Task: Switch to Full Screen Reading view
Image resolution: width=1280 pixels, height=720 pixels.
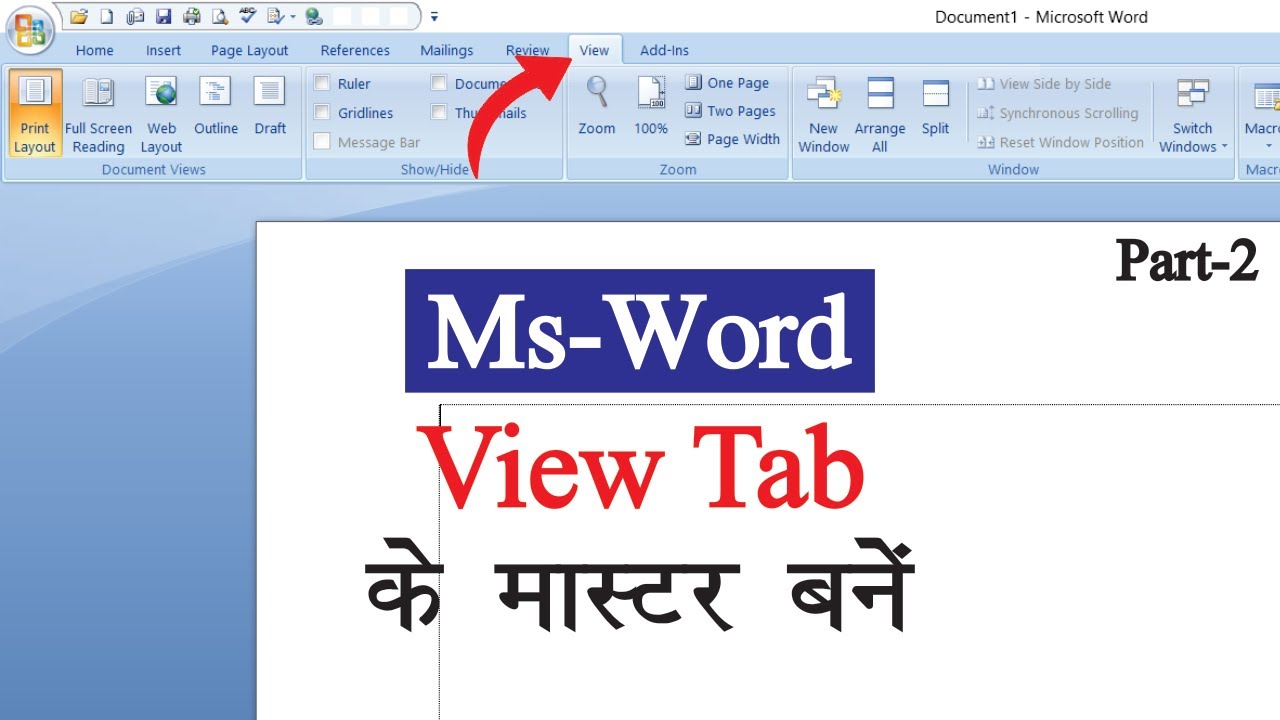Action: tap(98, 112)
